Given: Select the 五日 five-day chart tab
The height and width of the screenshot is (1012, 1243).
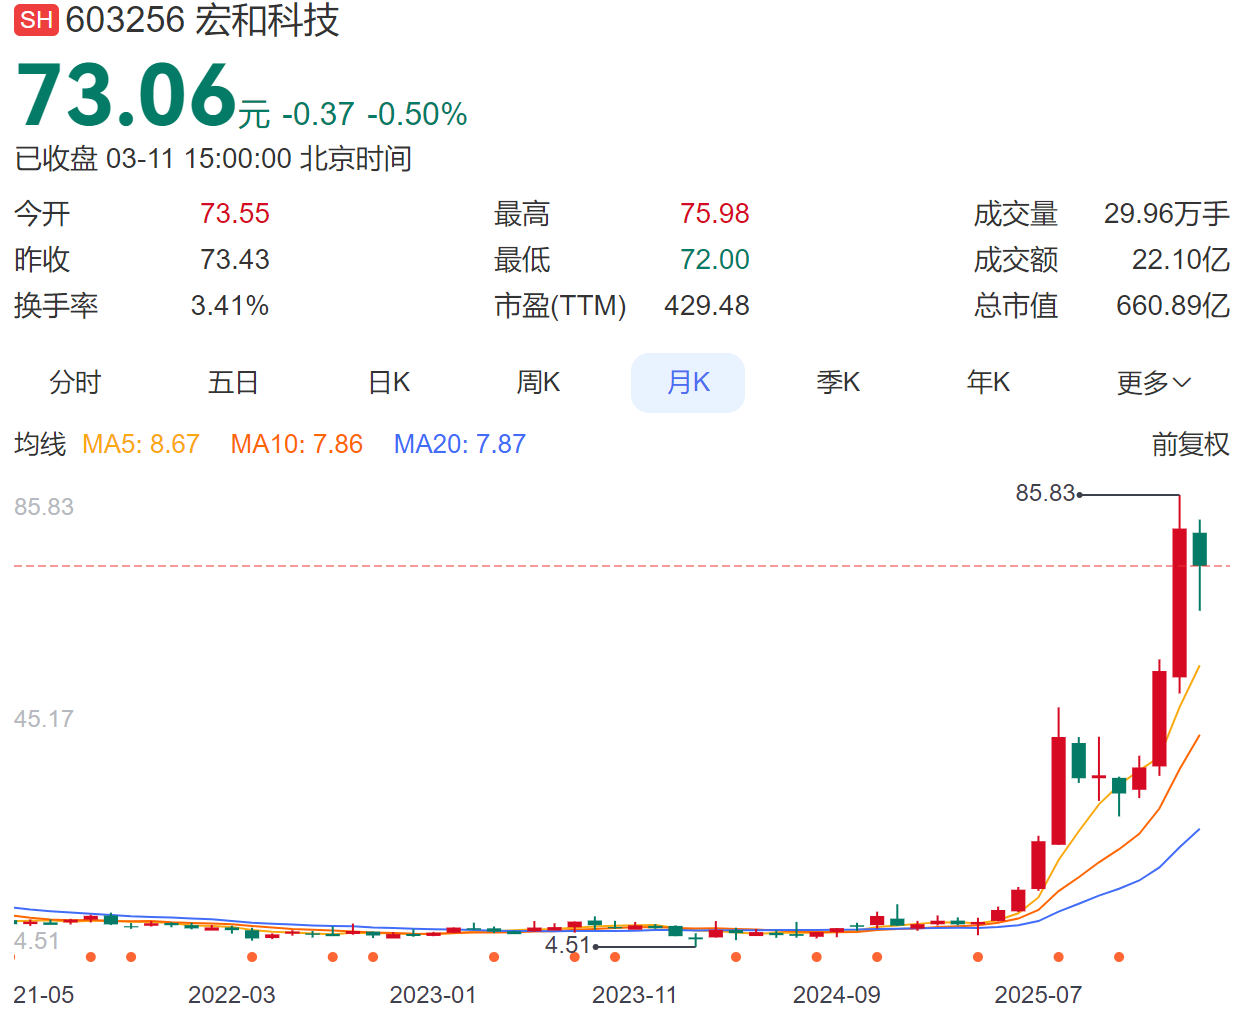Looking at the screenshot, I should pos(233,382).
